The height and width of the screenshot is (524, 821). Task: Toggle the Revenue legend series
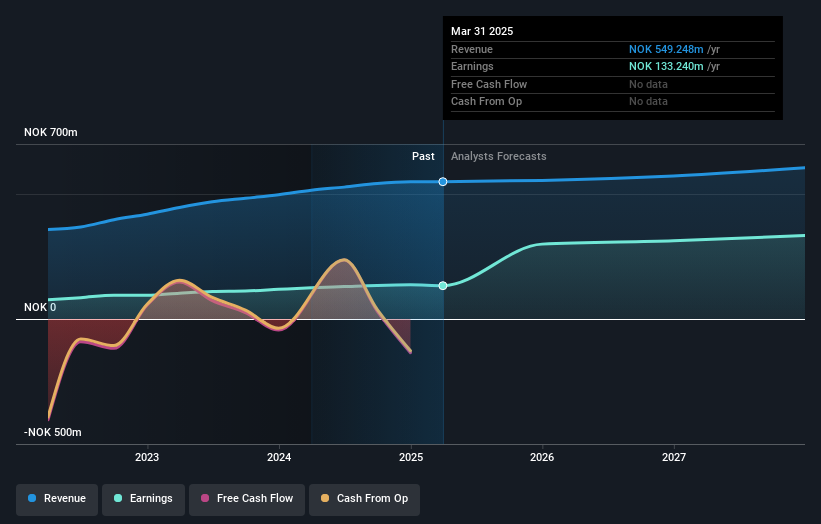pos(57,499)
